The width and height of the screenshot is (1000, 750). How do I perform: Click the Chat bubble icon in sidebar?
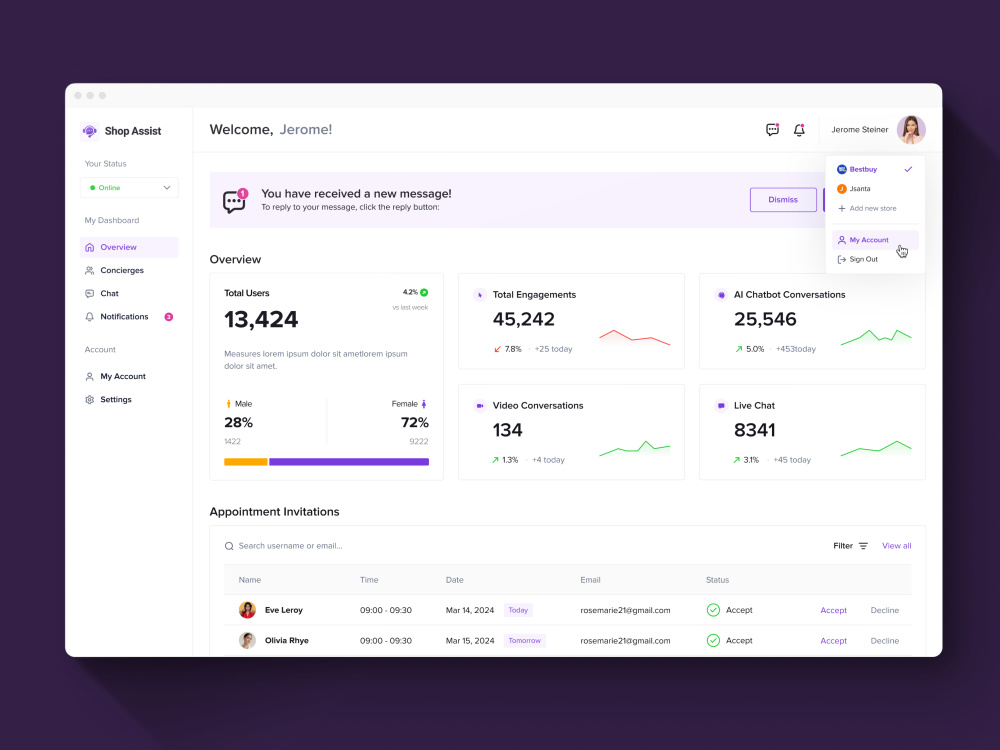(90, 293)
